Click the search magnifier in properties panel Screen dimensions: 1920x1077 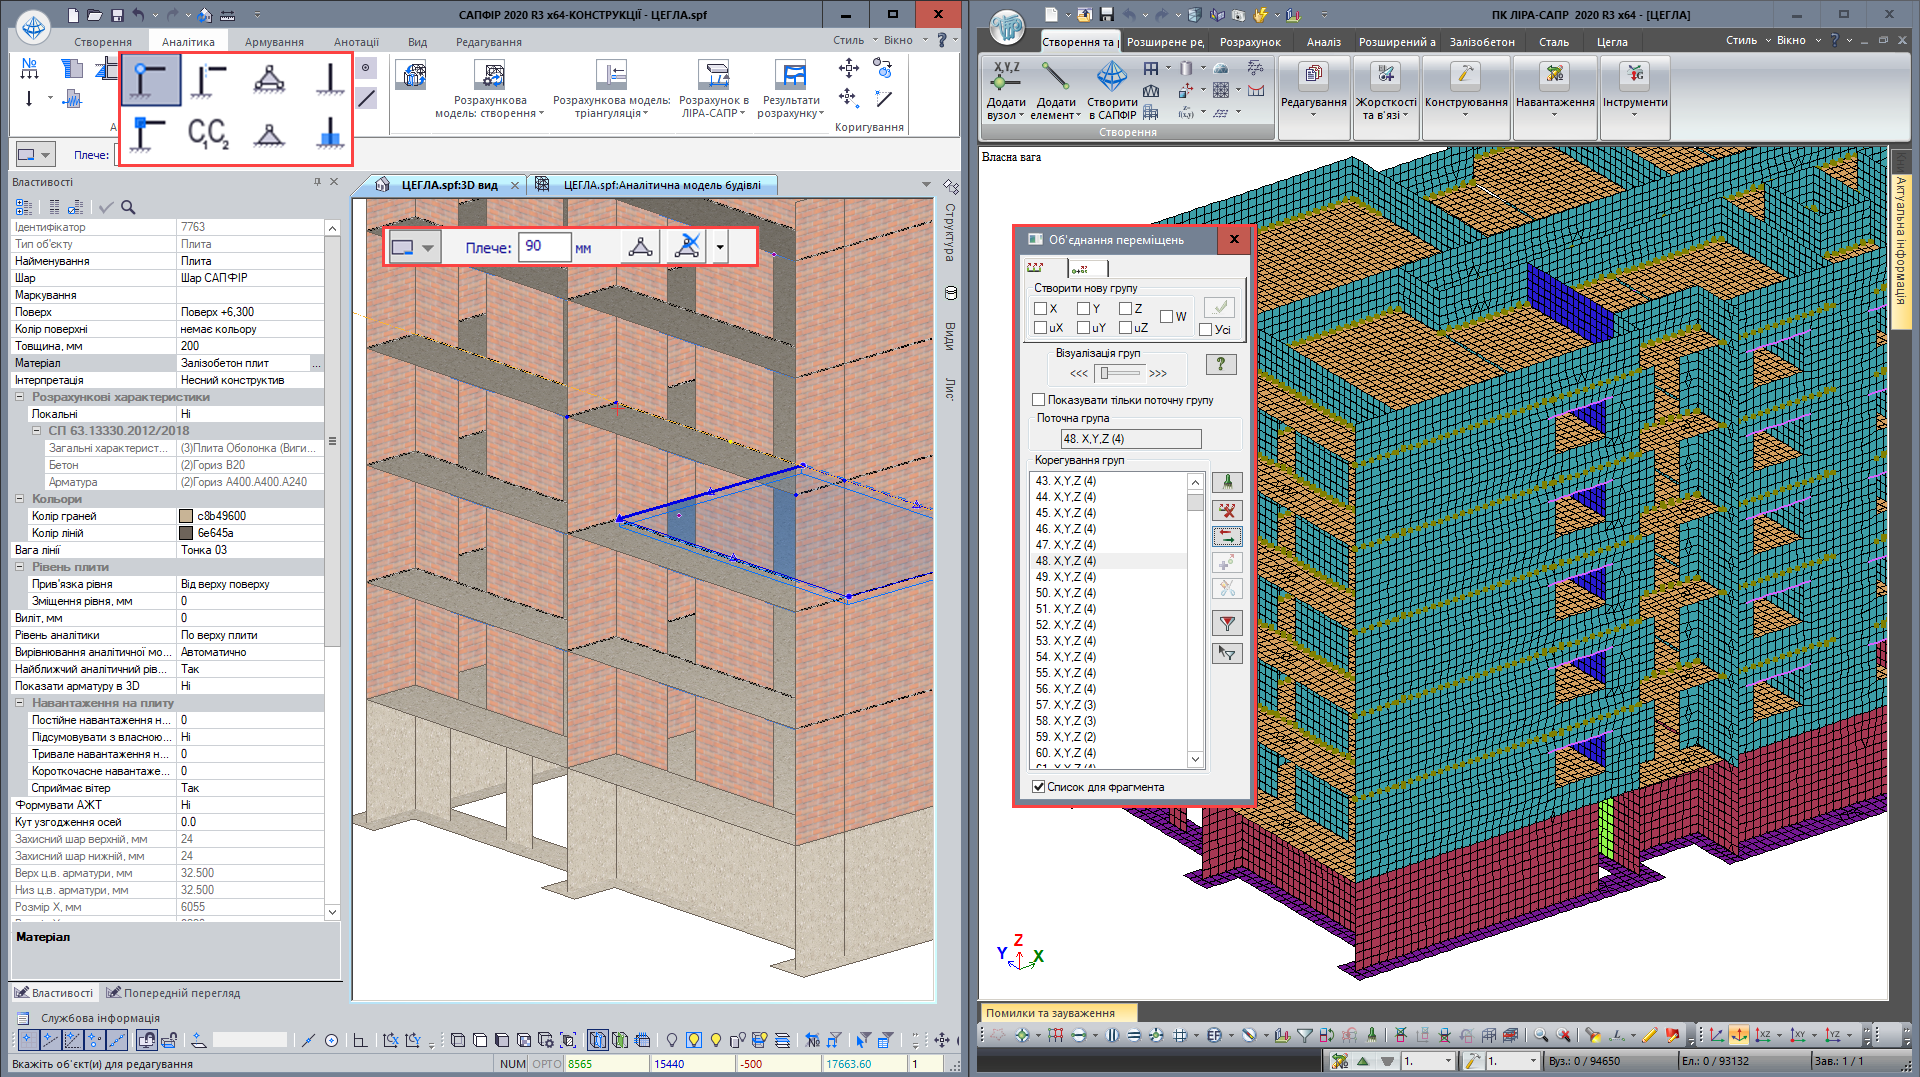[128, 207]
